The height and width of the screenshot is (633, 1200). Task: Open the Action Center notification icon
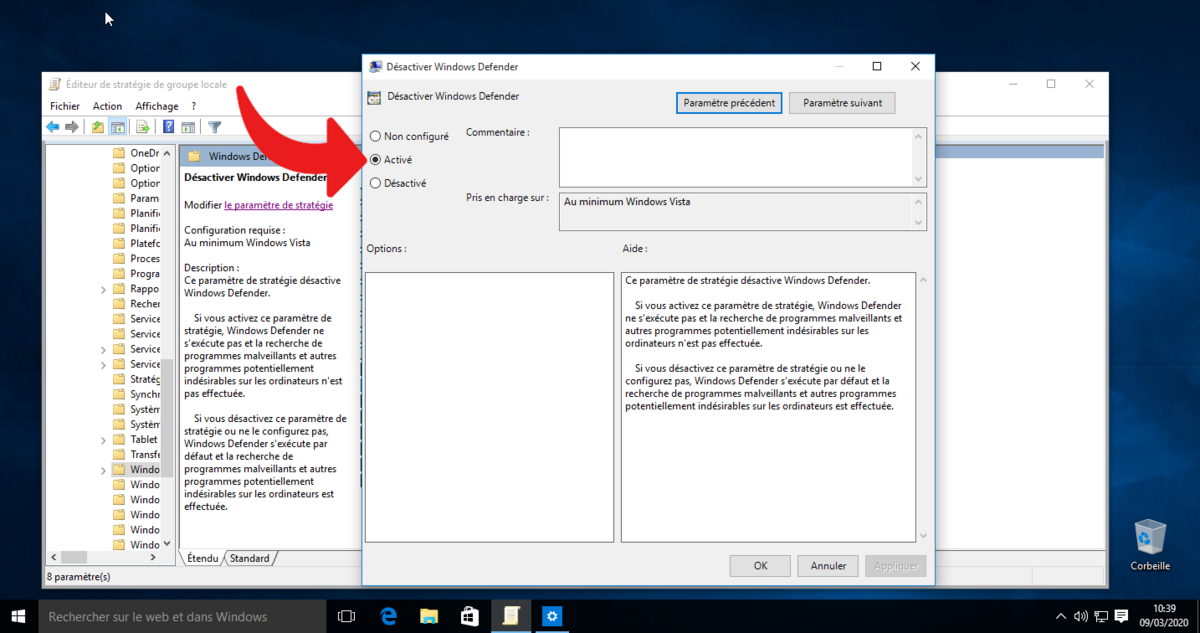click(x=1121, y=616)
